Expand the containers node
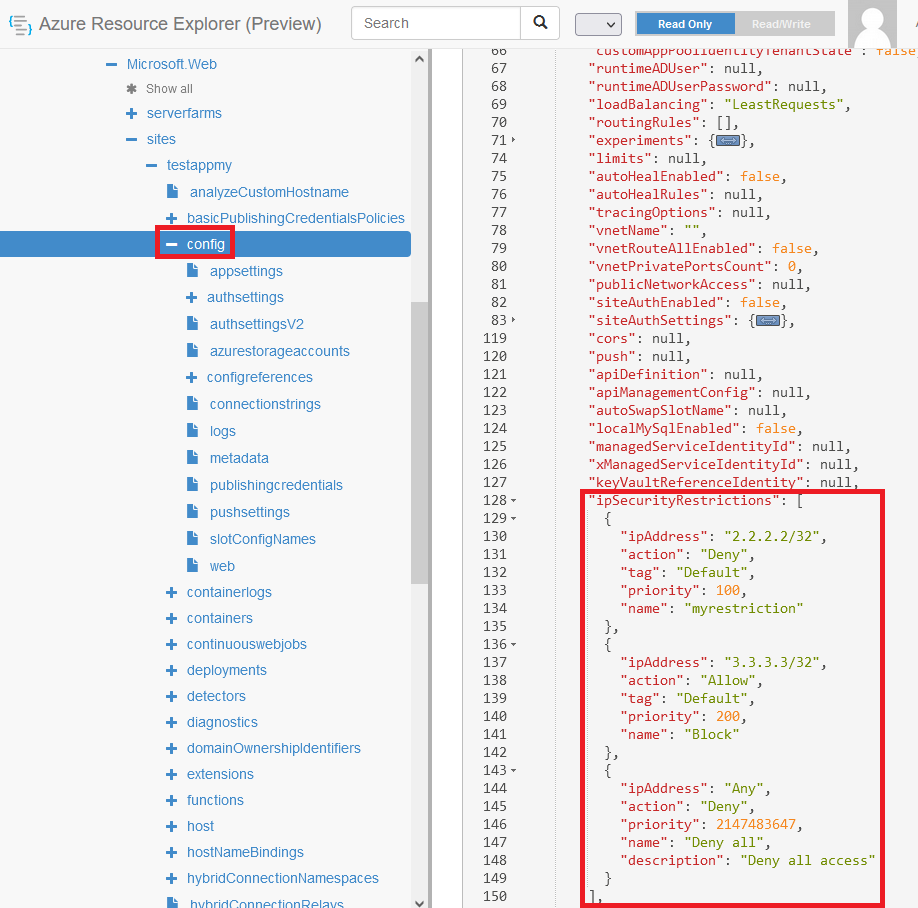918x908 pixels. click(x=172, y=618)
